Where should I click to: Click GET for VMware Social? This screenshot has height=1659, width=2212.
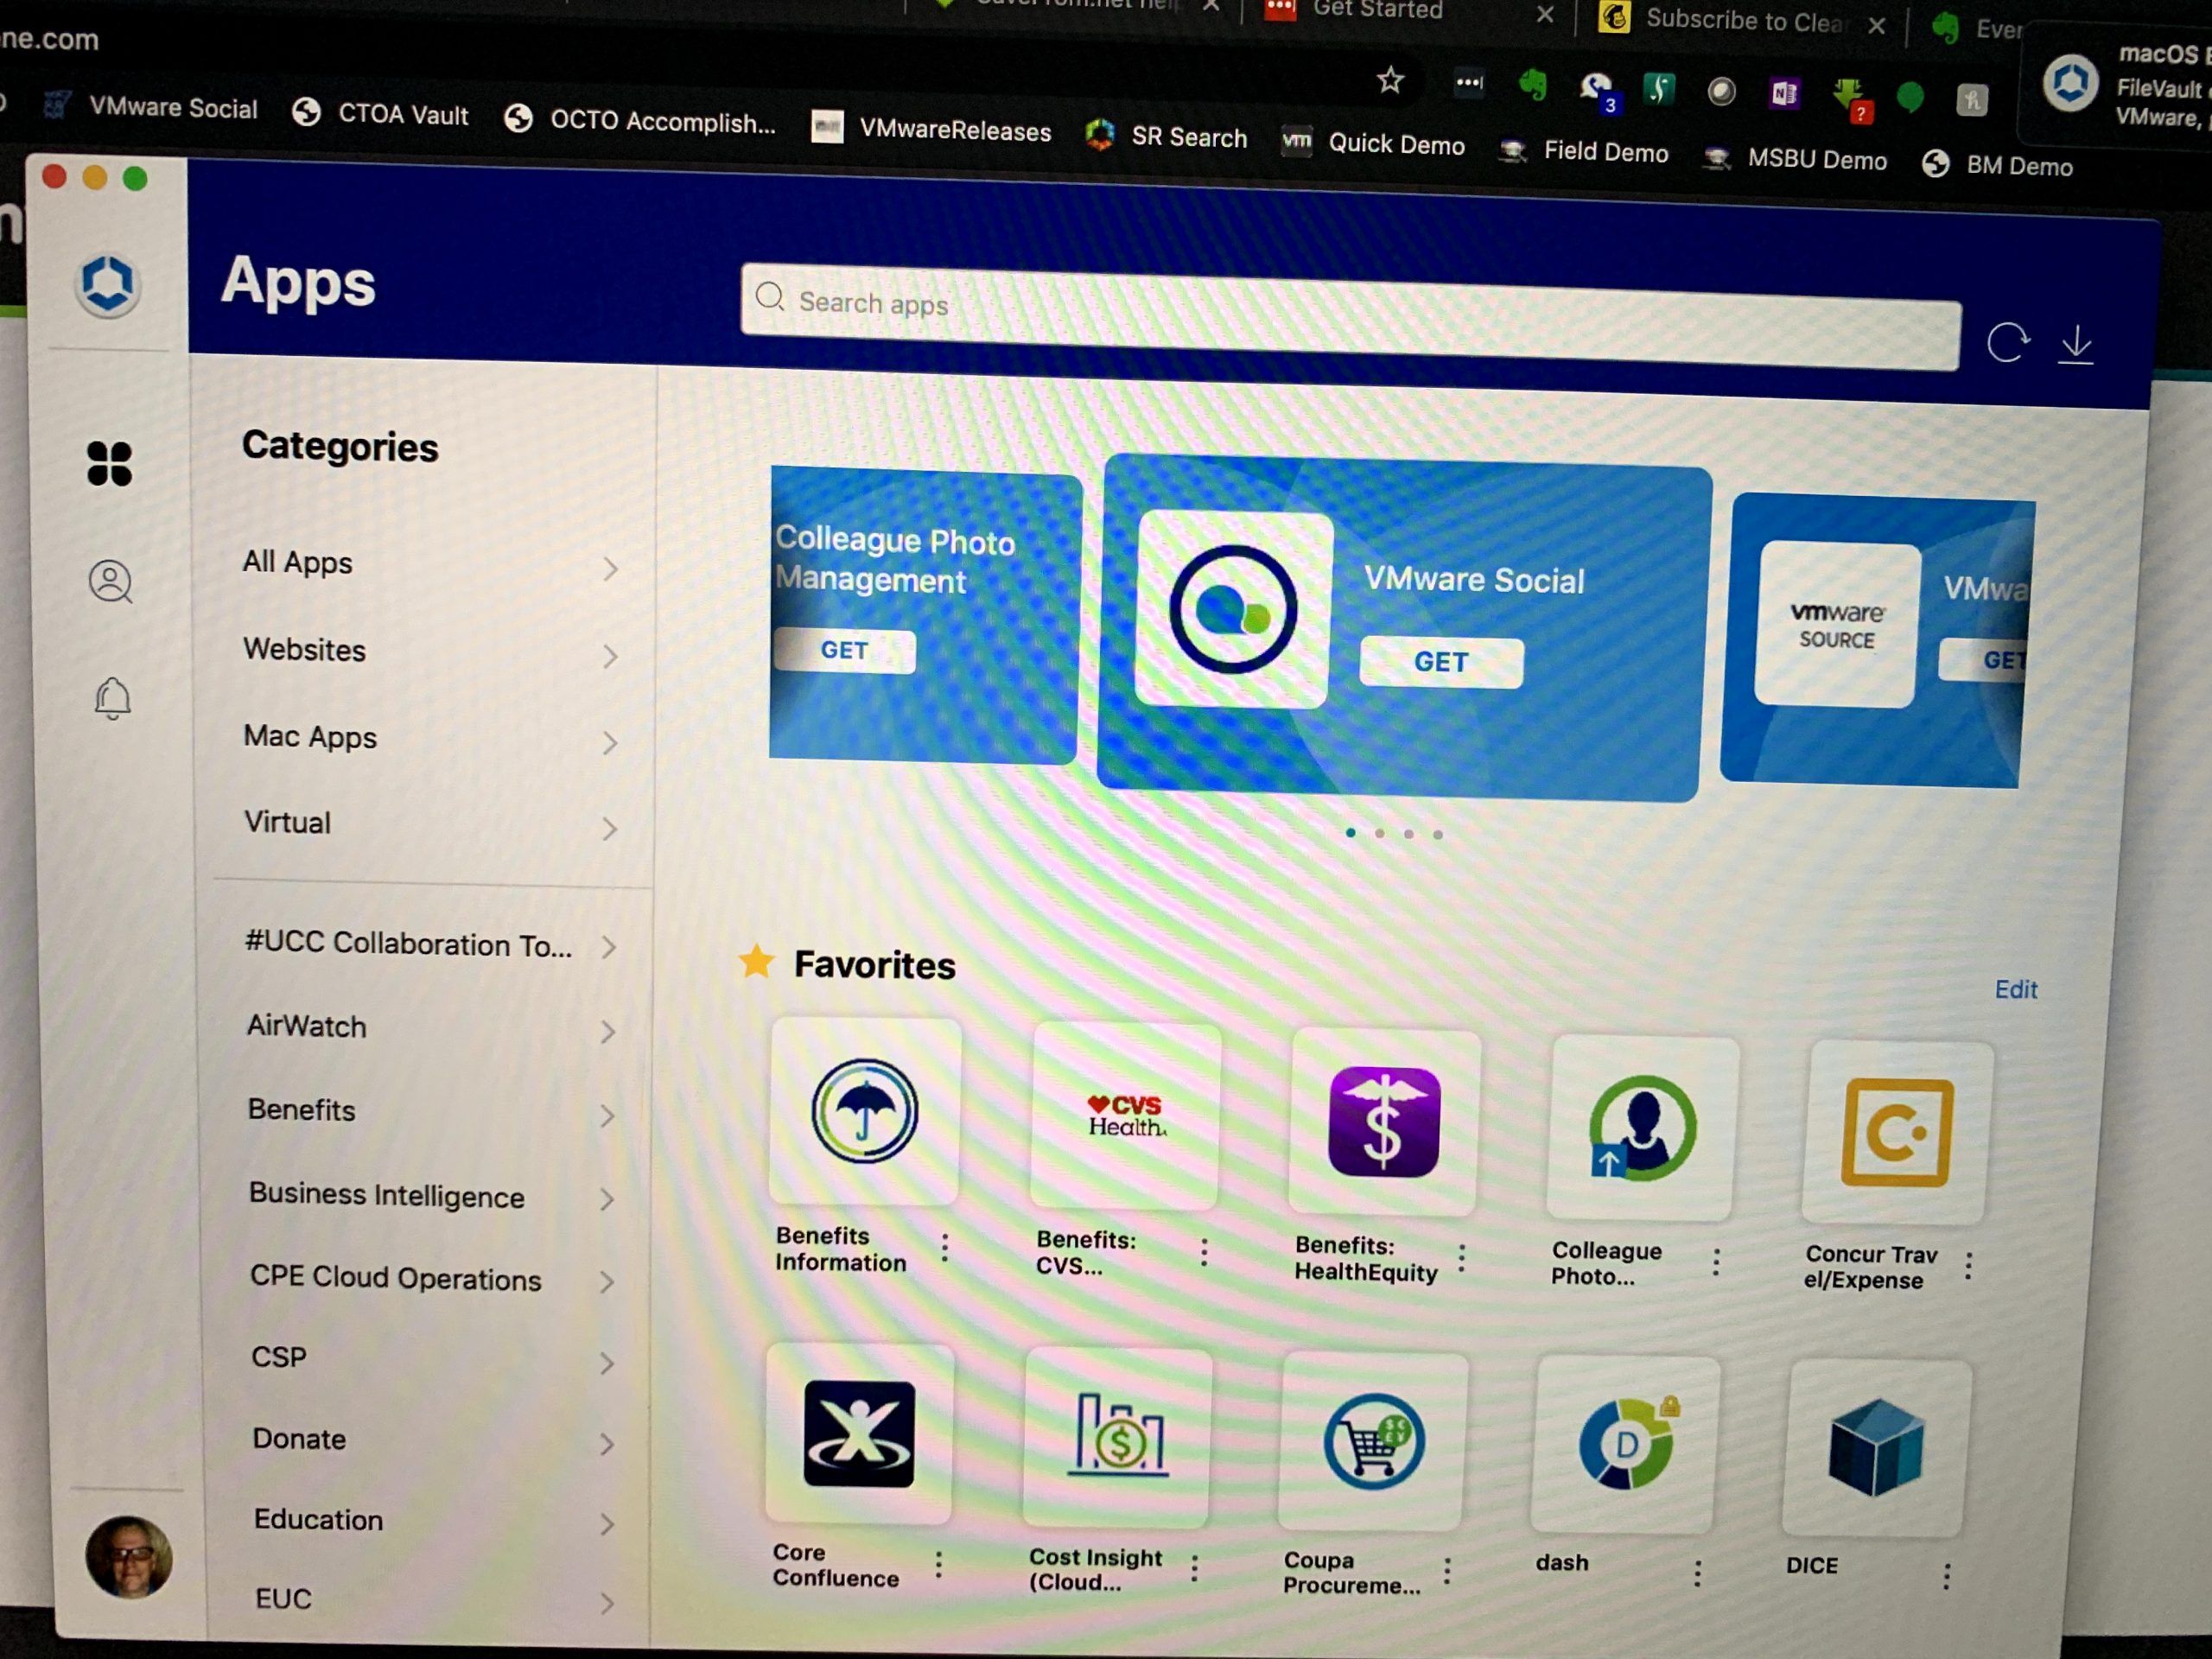pos(1441,662)
